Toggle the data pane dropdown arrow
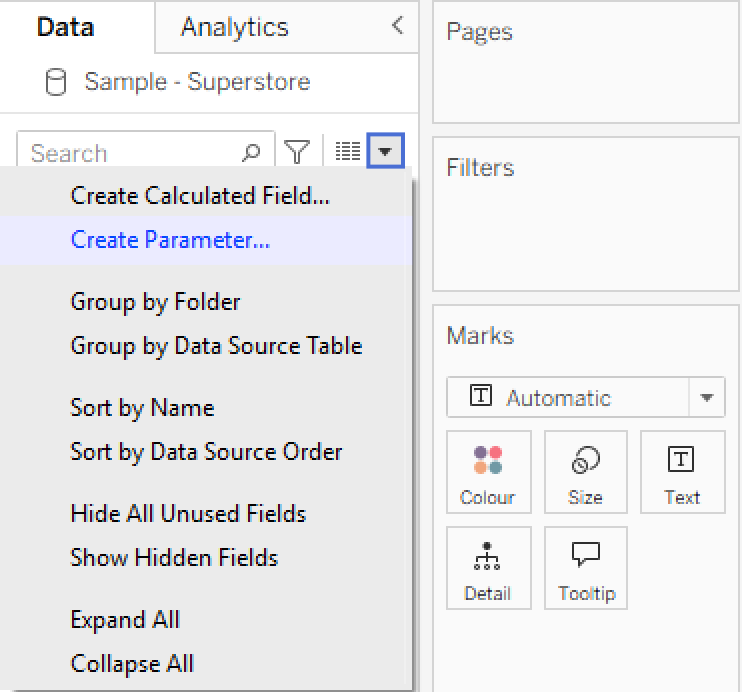This screenshot has width=742, height=692. click(385, 151)
